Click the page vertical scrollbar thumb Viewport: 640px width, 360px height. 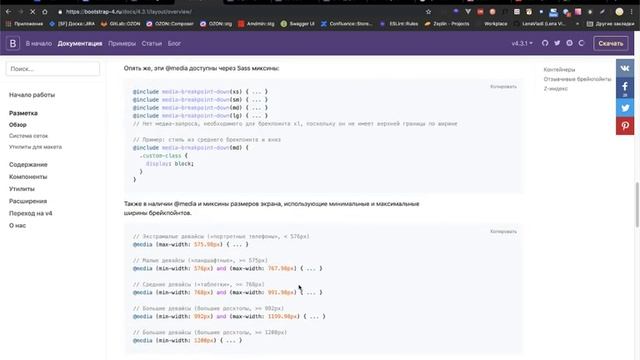click(637, 205)
